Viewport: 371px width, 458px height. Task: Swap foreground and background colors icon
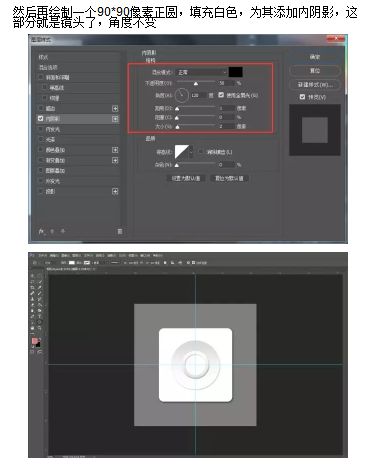40,339
